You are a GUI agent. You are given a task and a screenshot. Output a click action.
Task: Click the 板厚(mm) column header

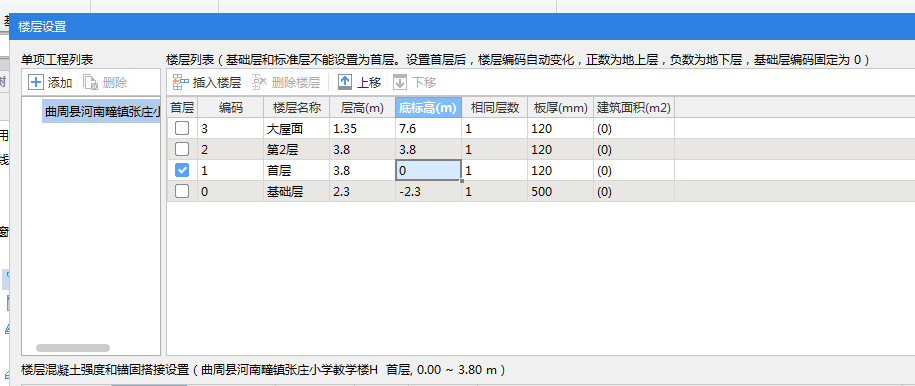(561, 107)
